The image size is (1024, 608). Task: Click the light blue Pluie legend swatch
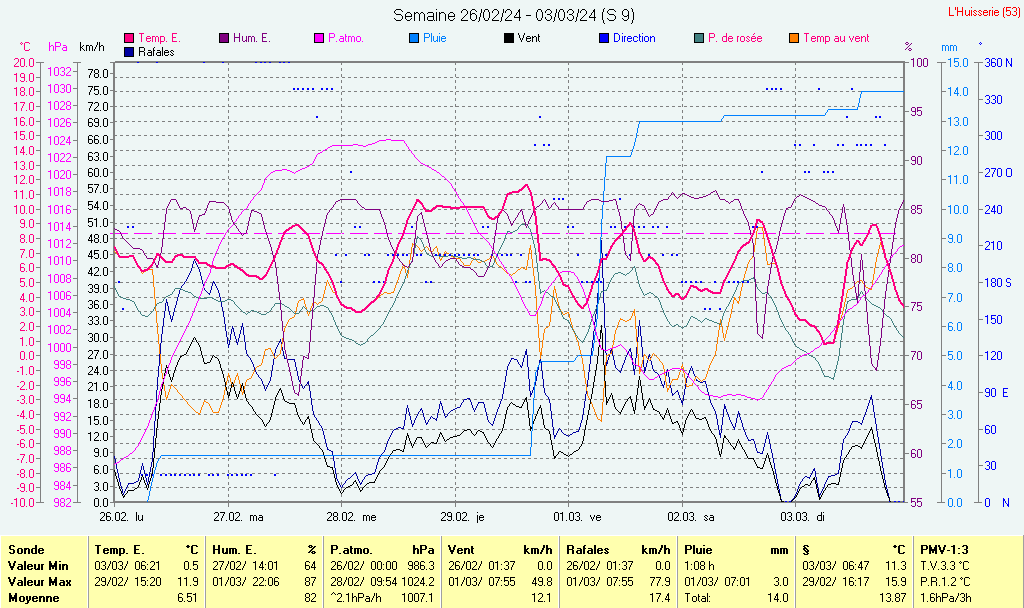point(413,38)
